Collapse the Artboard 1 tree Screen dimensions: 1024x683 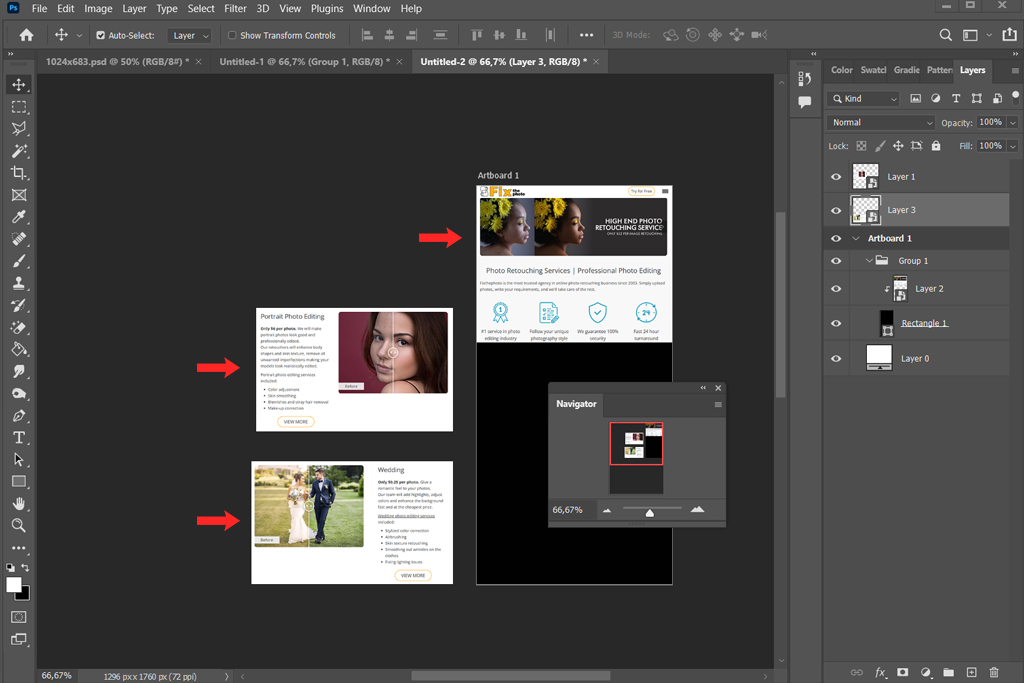coord(856,238)
